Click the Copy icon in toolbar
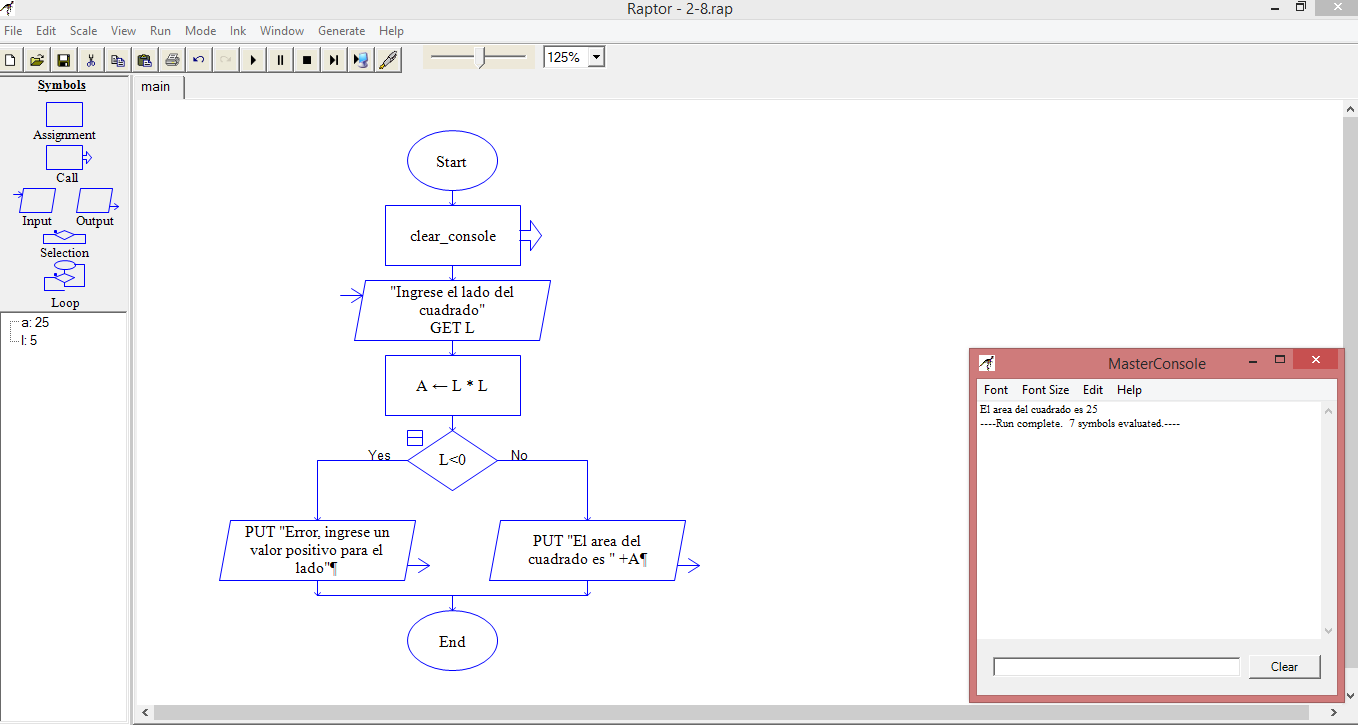Screen dimensions: 1358x725 tap(118, 60)
